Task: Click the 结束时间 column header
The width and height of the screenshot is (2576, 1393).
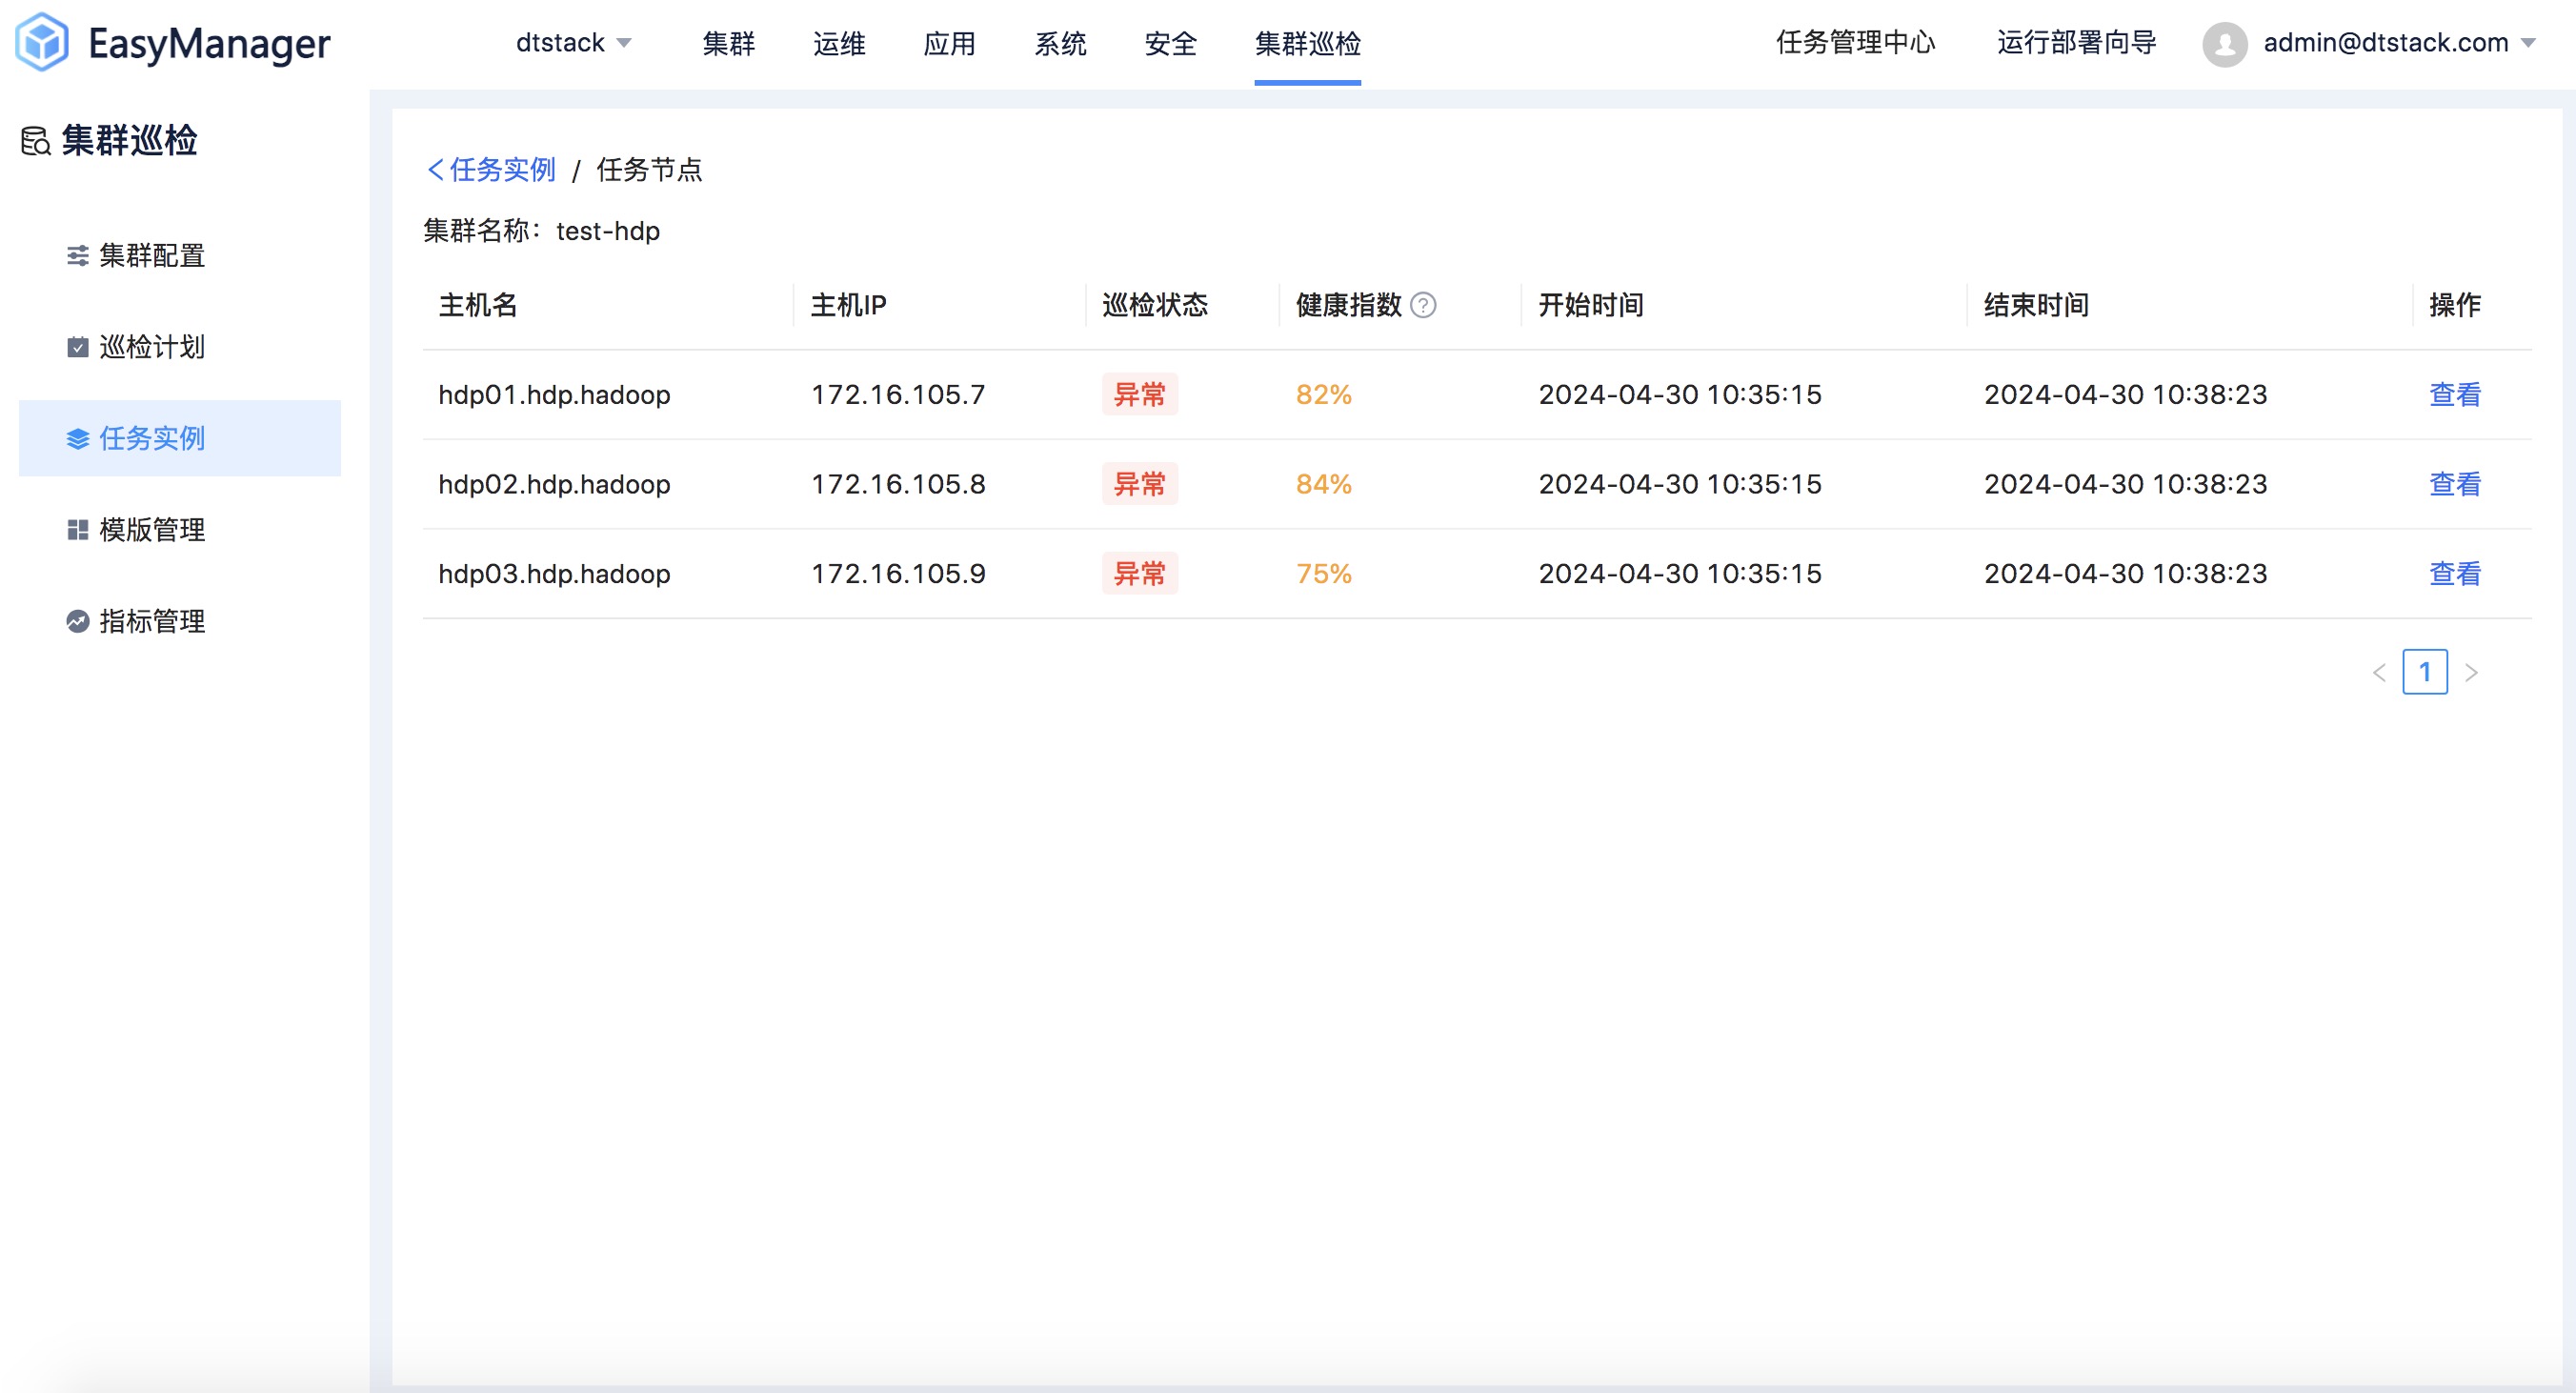Action: pyautogui.click(x=2037, y=305)
